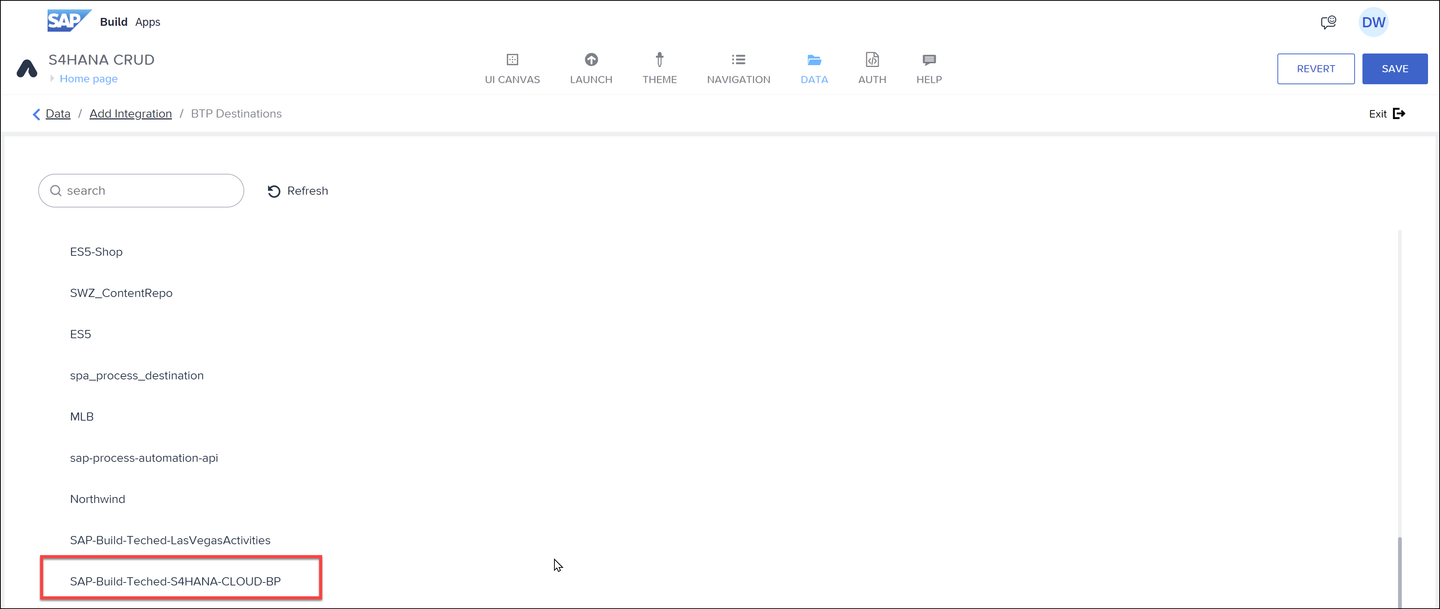Select the Data tab

click(814, 69)
